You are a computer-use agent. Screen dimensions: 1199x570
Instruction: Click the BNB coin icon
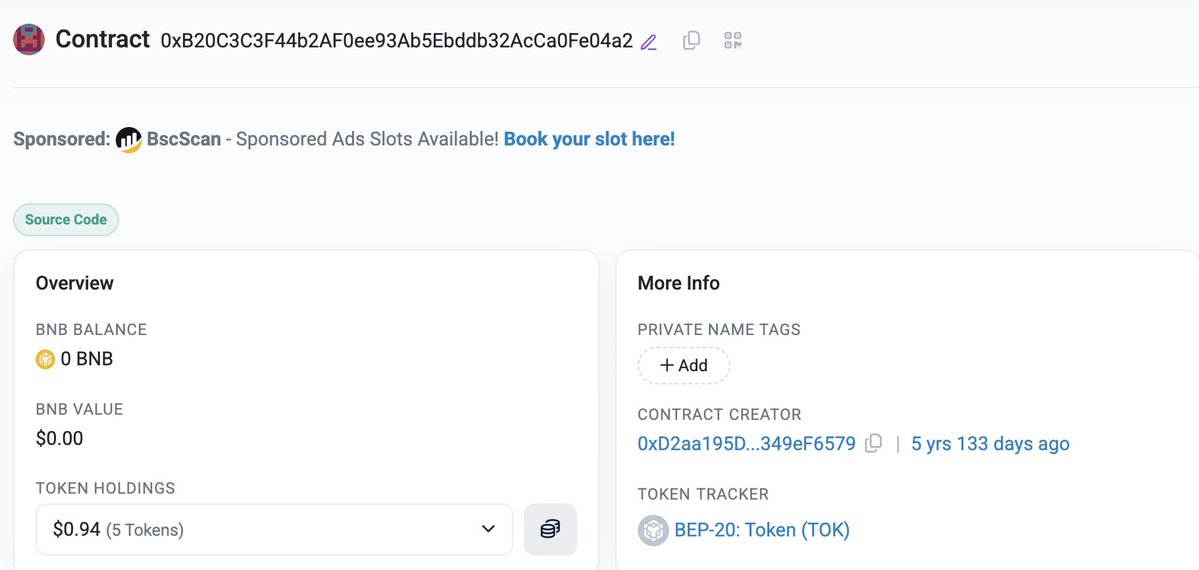(x=45, y=359)
